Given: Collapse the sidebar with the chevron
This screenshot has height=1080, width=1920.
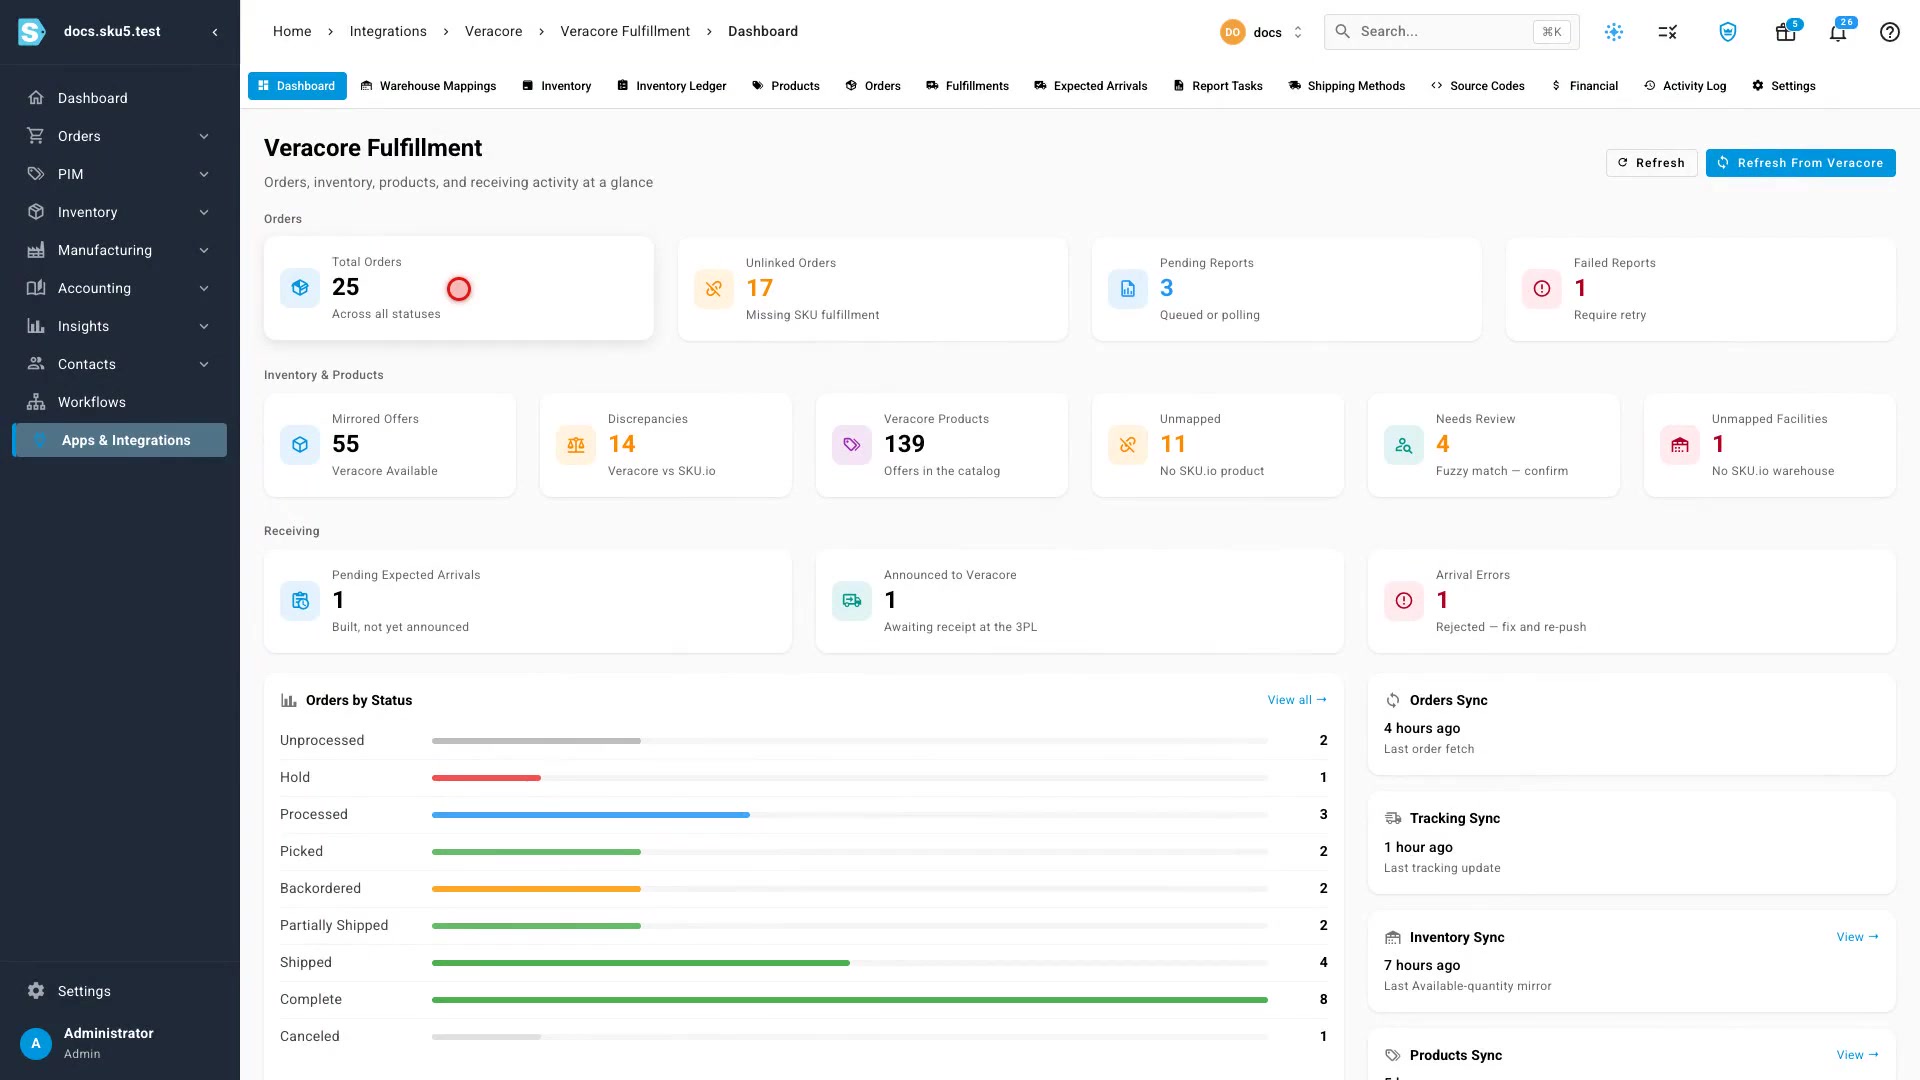Looking at the screenshot, I should 214,32.
